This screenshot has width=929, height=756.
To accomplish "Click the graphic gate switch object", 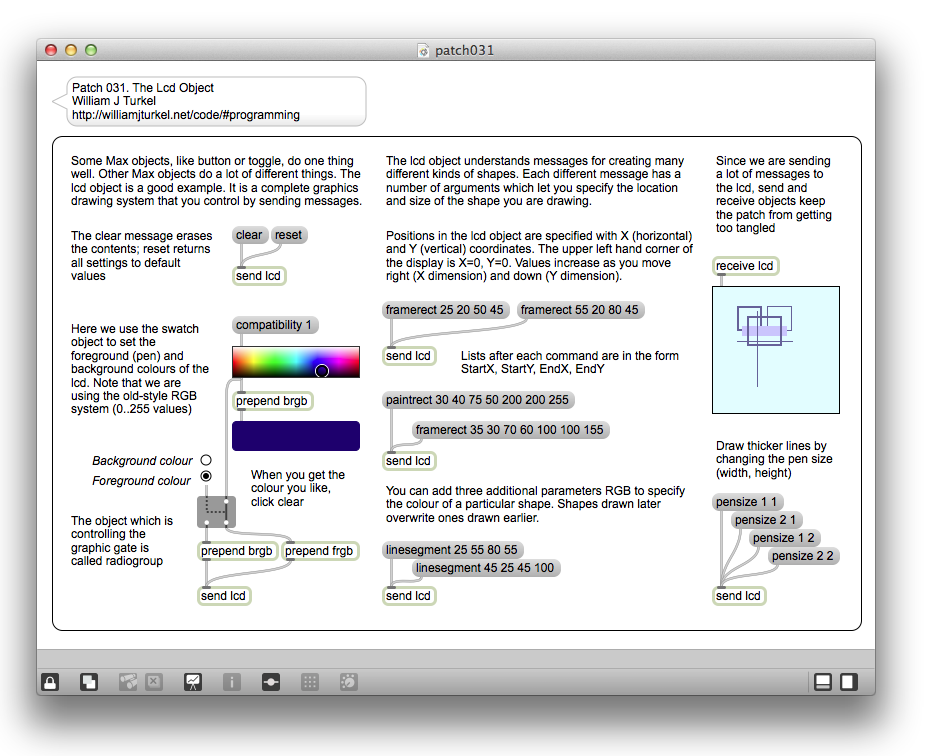I will click(x=215, y=511).
